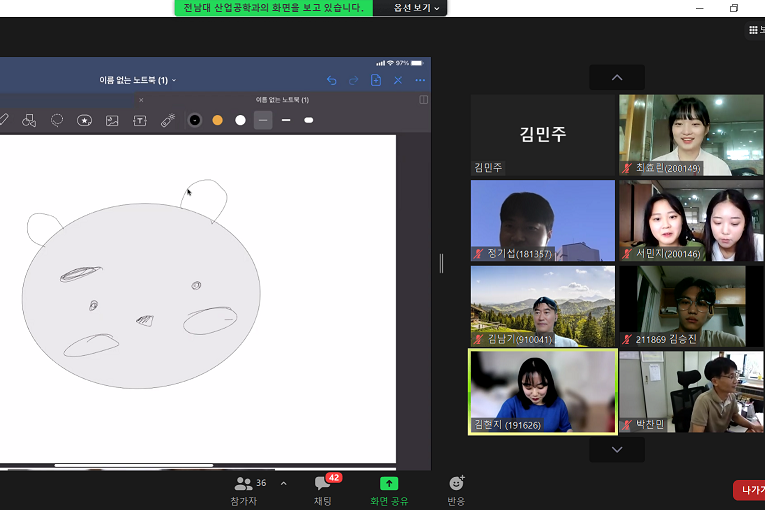Select the medium stroke width option
The width and height of the screenshot is (765, 510).
(286, 120)
